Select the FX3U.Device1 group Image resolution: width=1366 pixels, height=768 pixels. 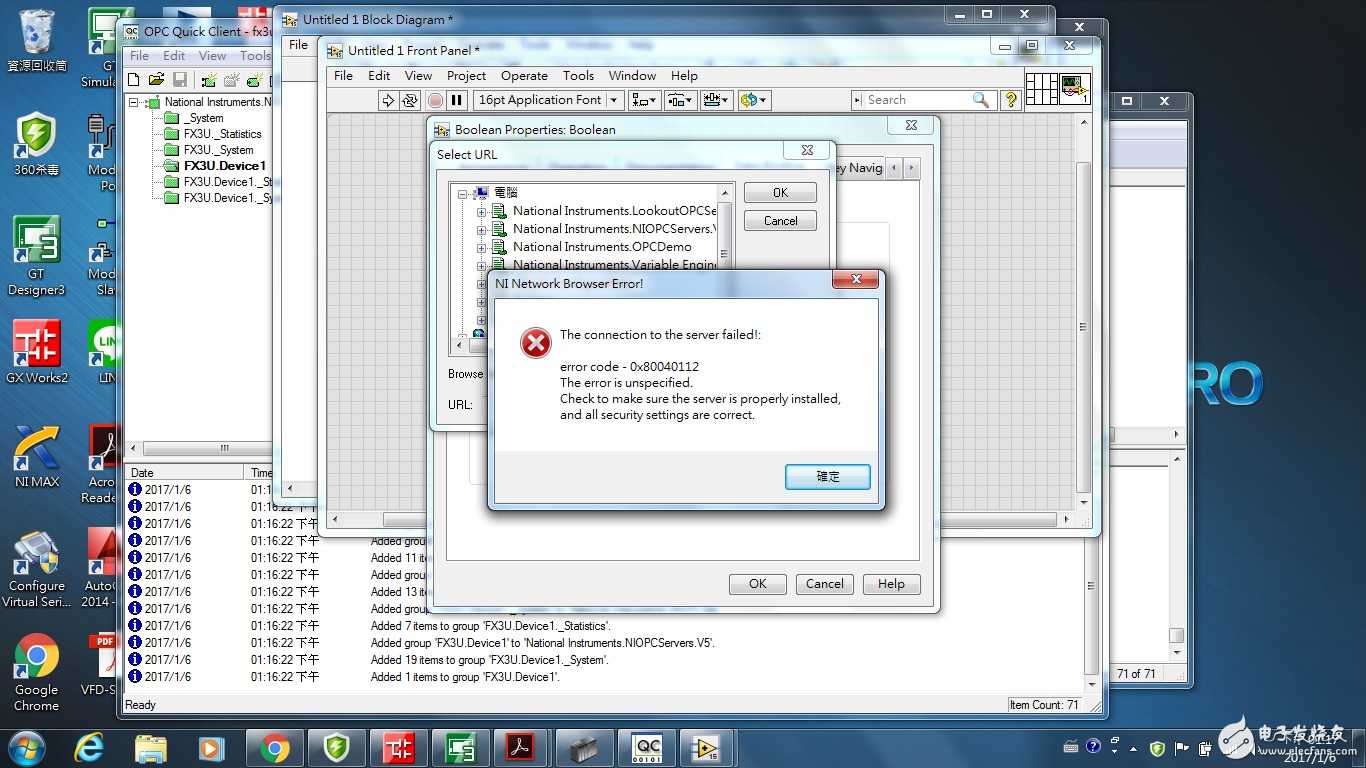coord(225,166)
